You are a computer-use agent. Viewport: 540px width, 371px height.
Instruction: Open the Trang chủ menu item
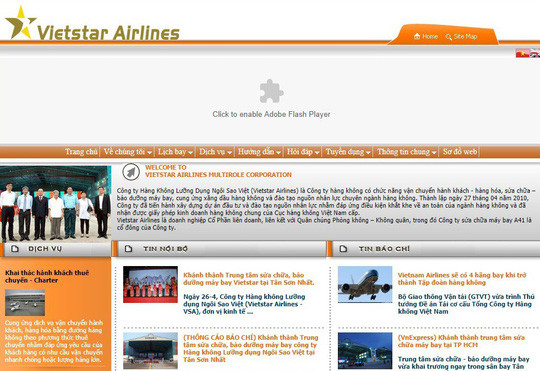81,152
